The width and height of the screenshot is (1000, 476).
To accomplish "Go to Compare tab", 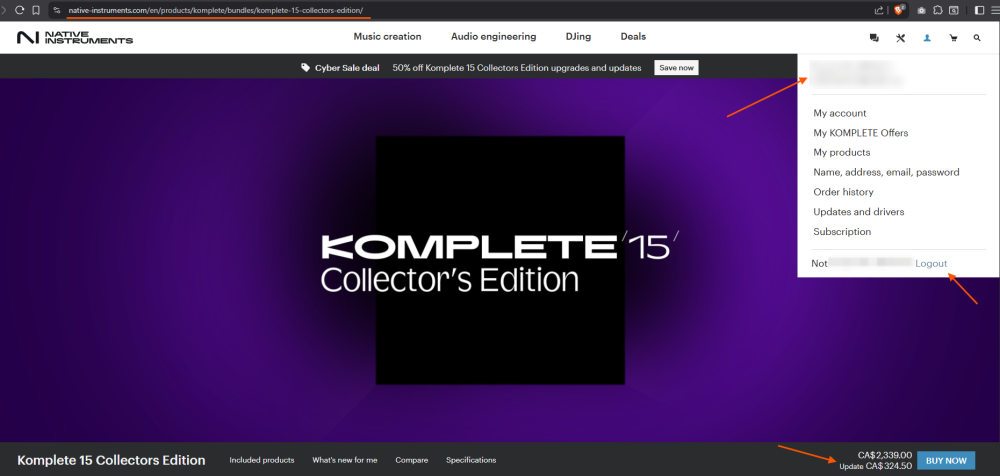I will [x=411, y=460].
